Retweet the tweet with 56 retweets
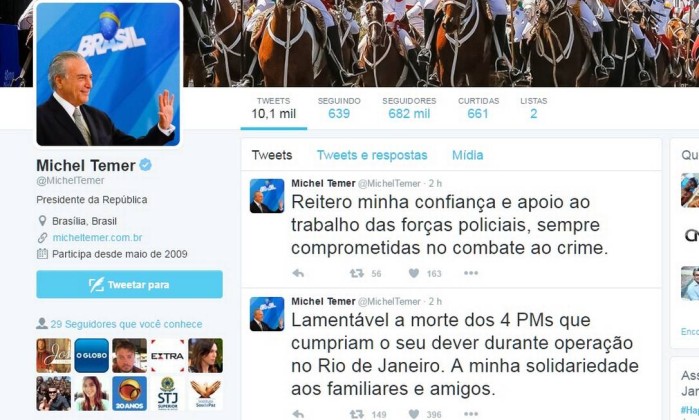Screen dimensions: 699x420 tap(357, 273)
